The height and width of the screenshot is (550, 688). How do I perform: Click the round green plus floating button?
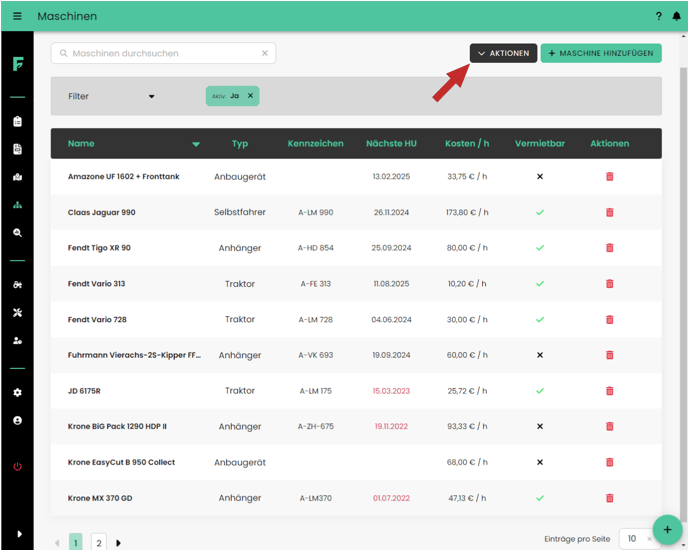(x=667, y=530)
